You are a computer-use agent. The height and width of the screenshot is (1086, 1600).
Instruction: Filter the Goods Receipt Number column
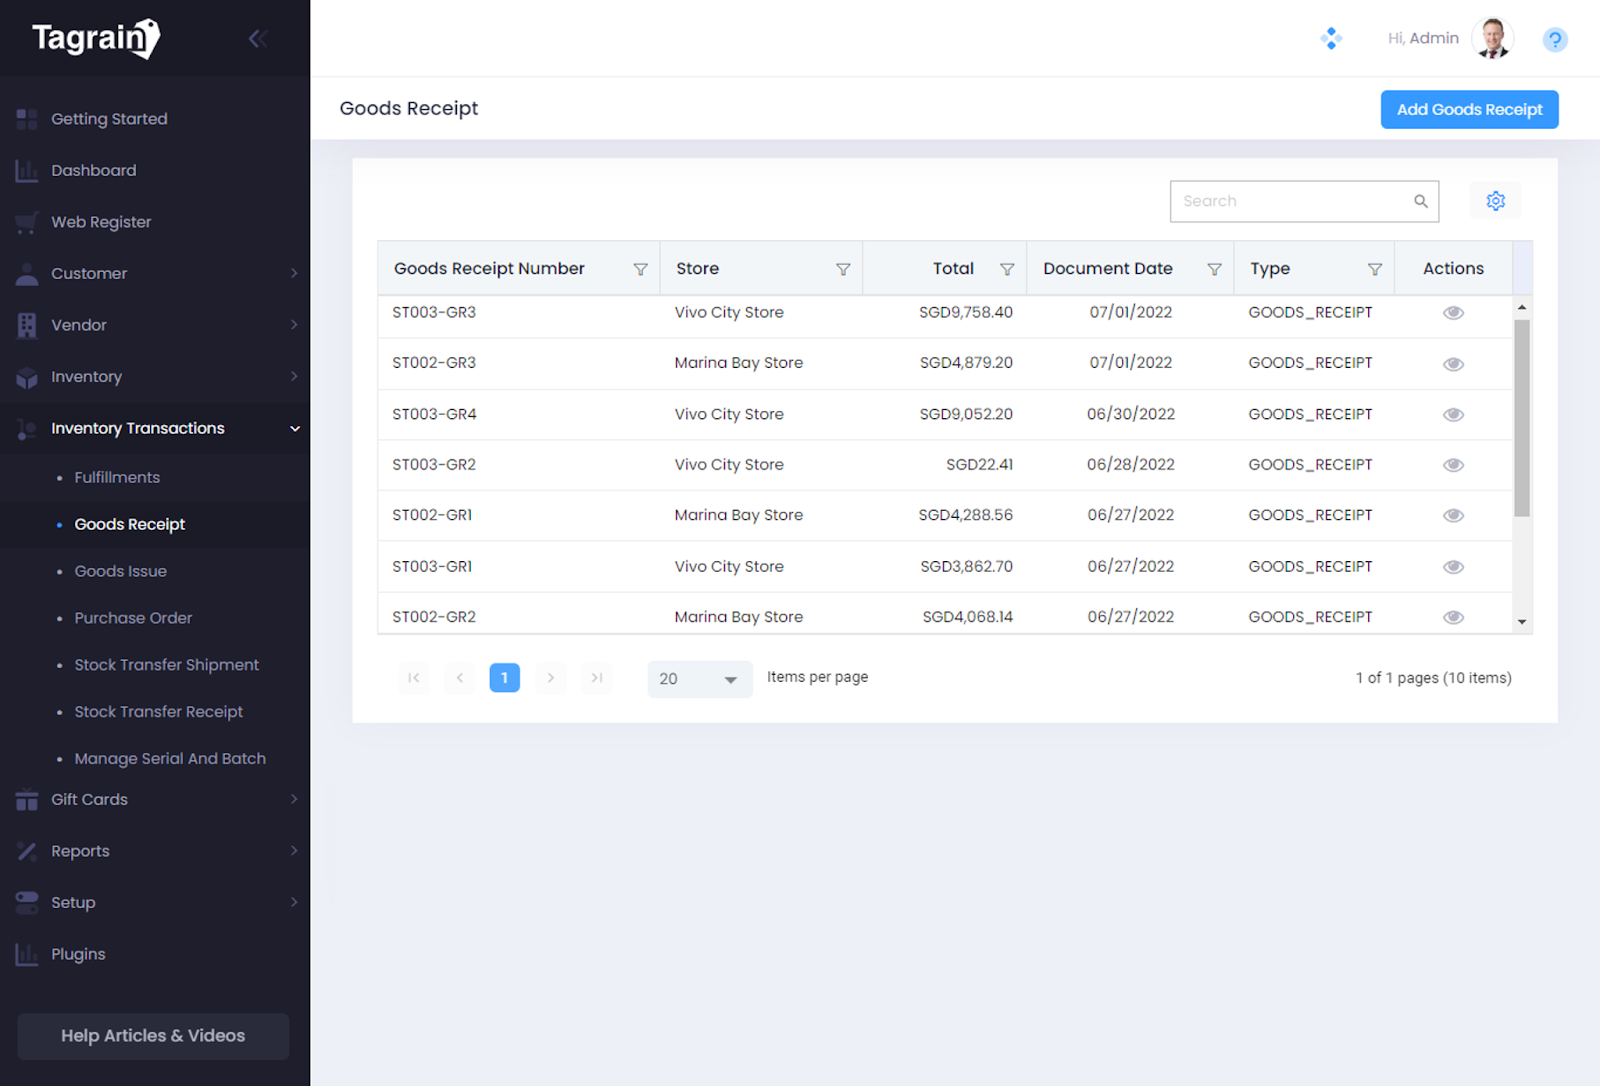point(640,269)
